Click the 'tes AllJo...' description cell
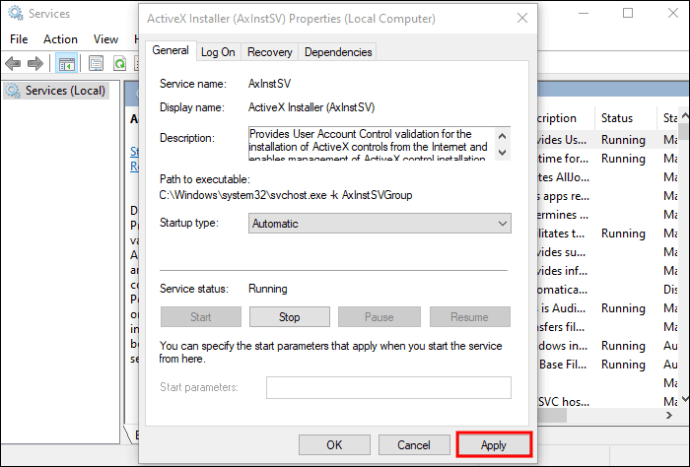The height and width of the screenshot is (467, 690). click(564, 177)
